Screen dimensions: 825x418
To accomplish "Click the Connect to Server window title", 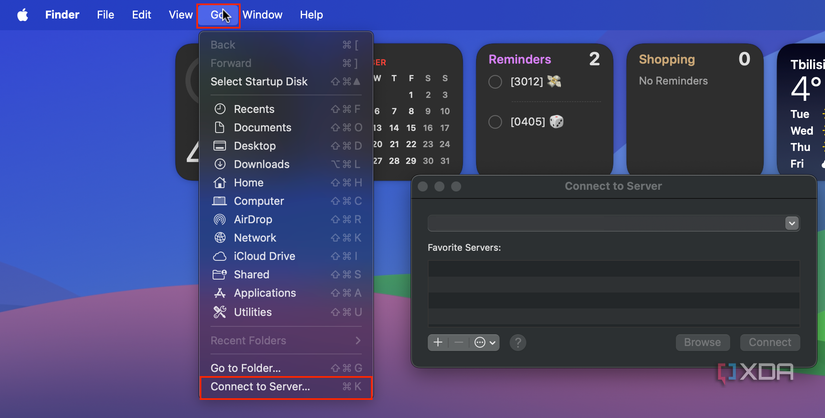I will (x=613, y=186).
